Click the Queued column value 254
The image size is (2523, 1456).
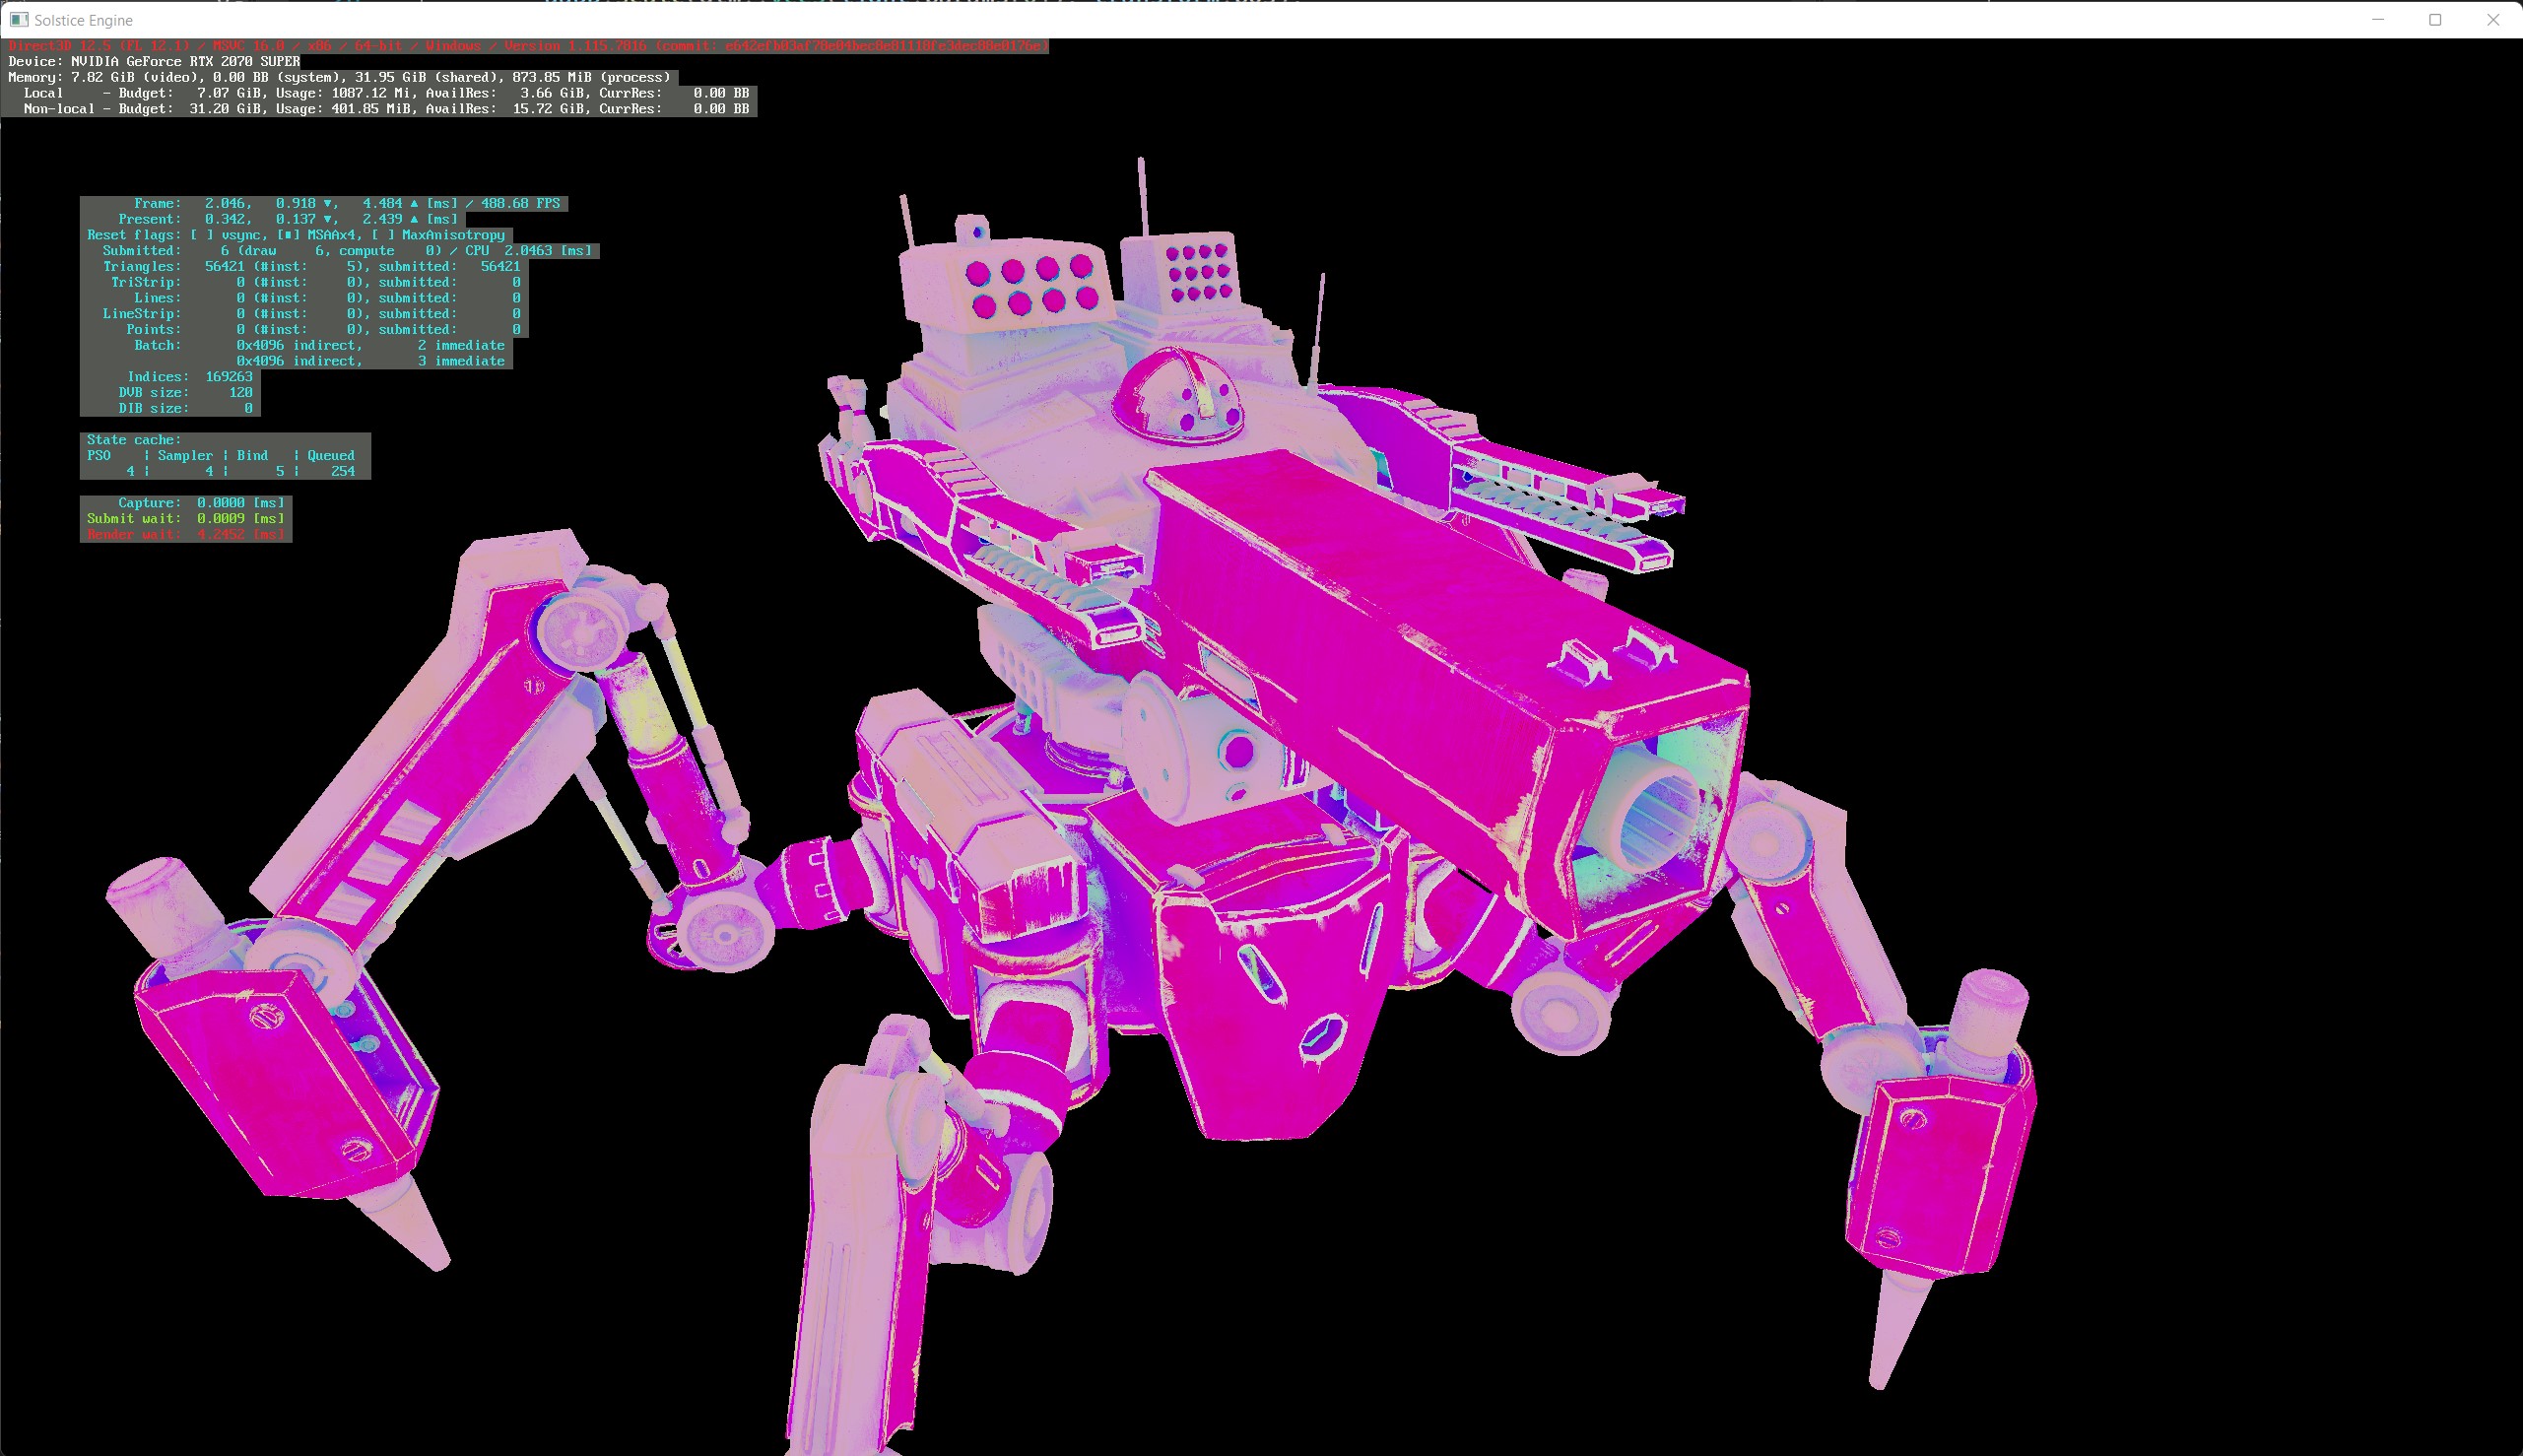343,471
